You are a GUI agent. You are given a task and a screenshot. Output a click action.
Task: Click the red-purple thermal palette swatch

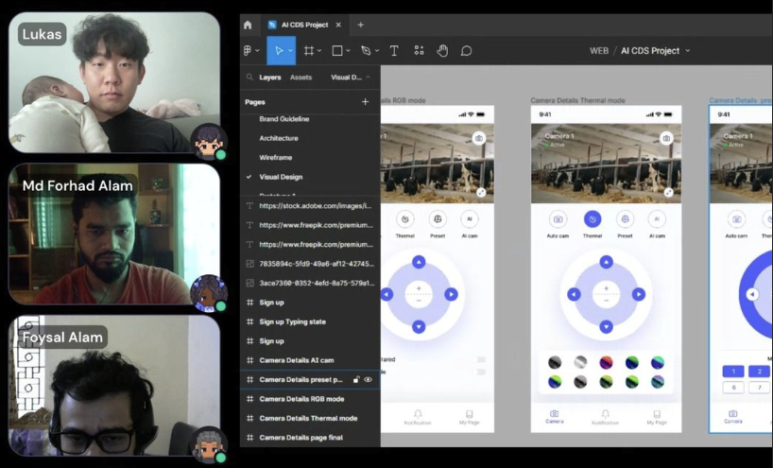click(606, 362)
